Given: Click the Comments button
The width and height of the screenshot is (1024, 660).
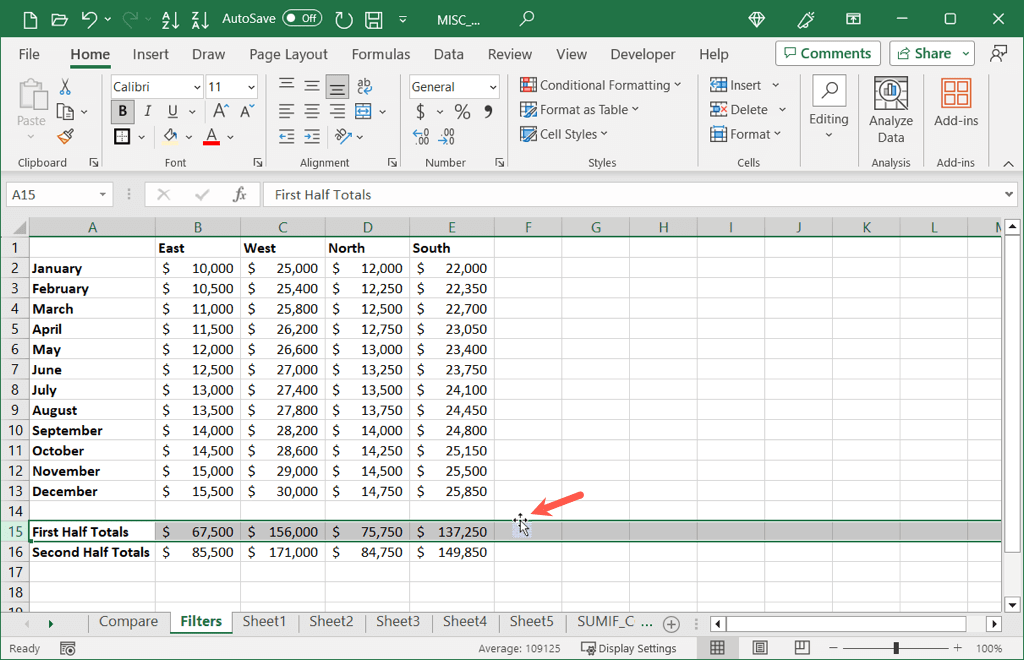Looking at the screenshot, I should (827, 53).
